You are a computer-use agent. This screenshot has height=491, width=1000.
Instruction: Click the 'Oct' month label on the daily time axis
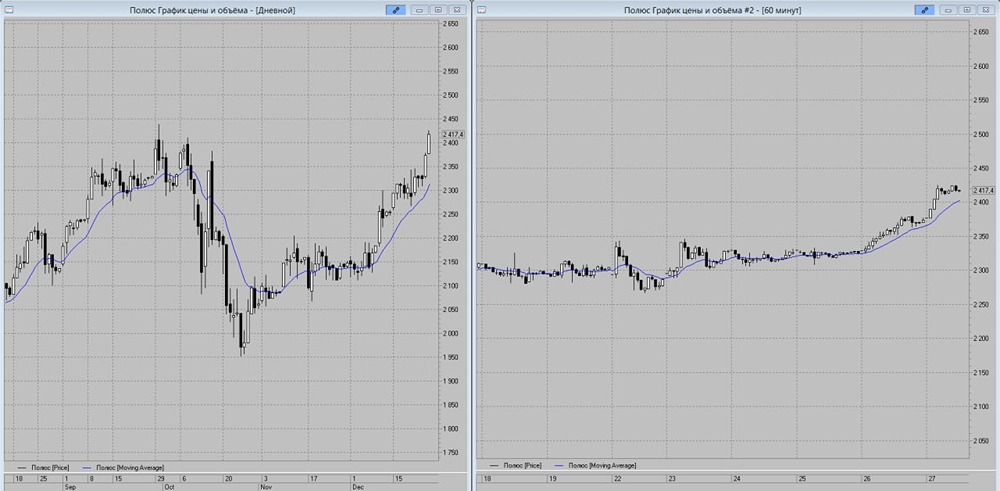tap(170, 486)
